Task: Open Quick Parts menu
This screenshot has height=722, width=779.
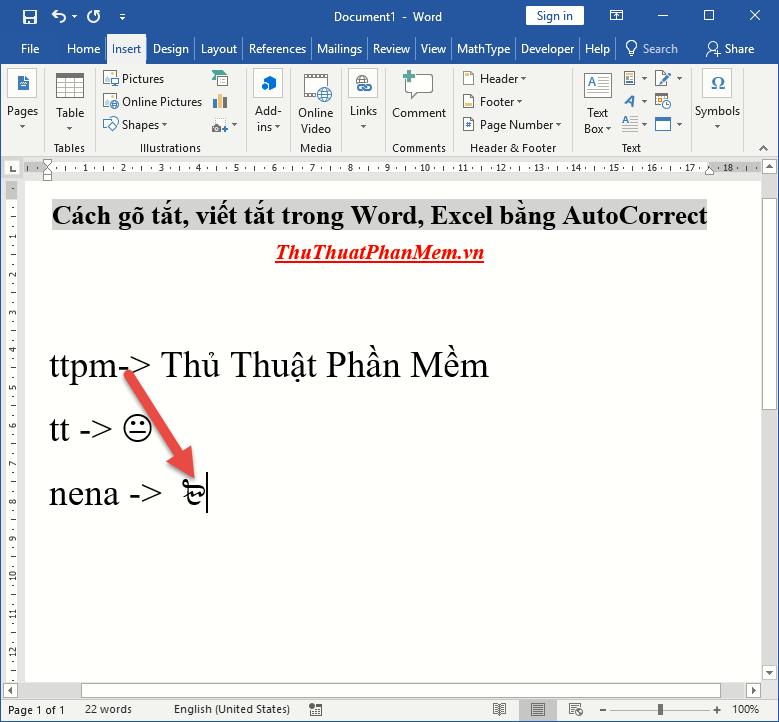Action: [x=635, y=79]
